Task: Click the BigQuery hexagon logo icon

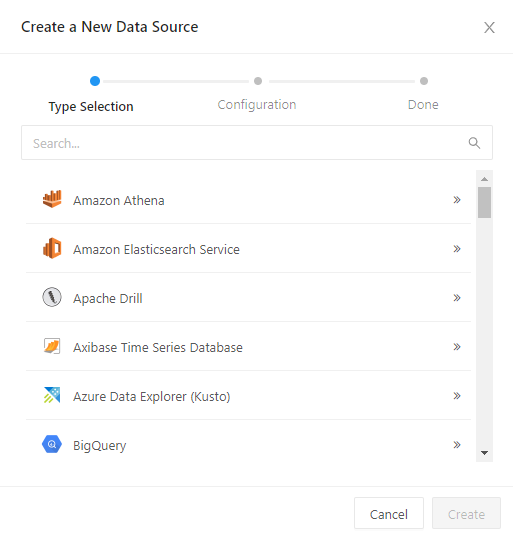Action: click(52, 444)
